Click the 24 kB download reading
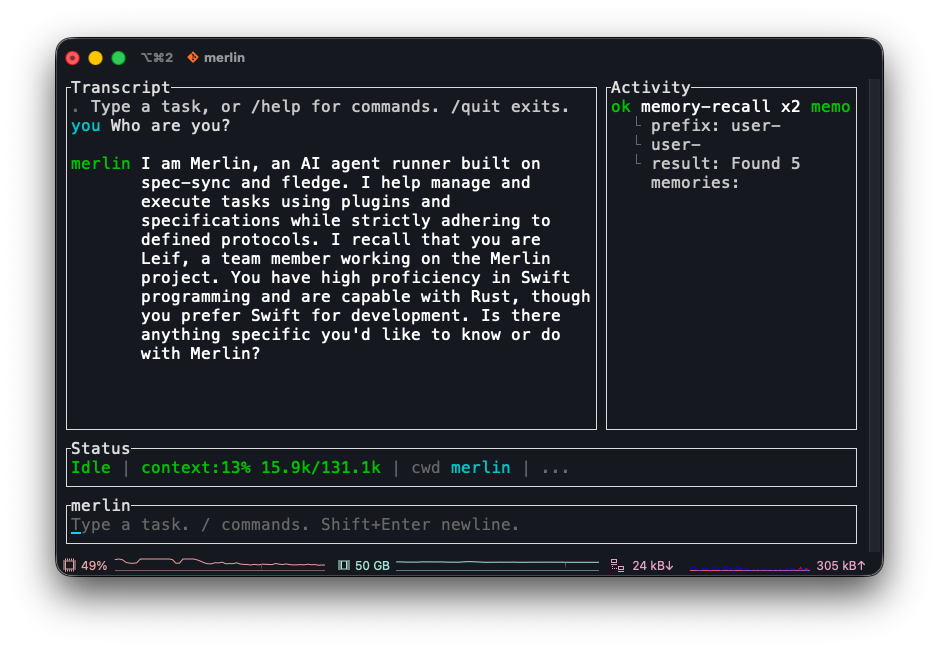 (653, 566)
